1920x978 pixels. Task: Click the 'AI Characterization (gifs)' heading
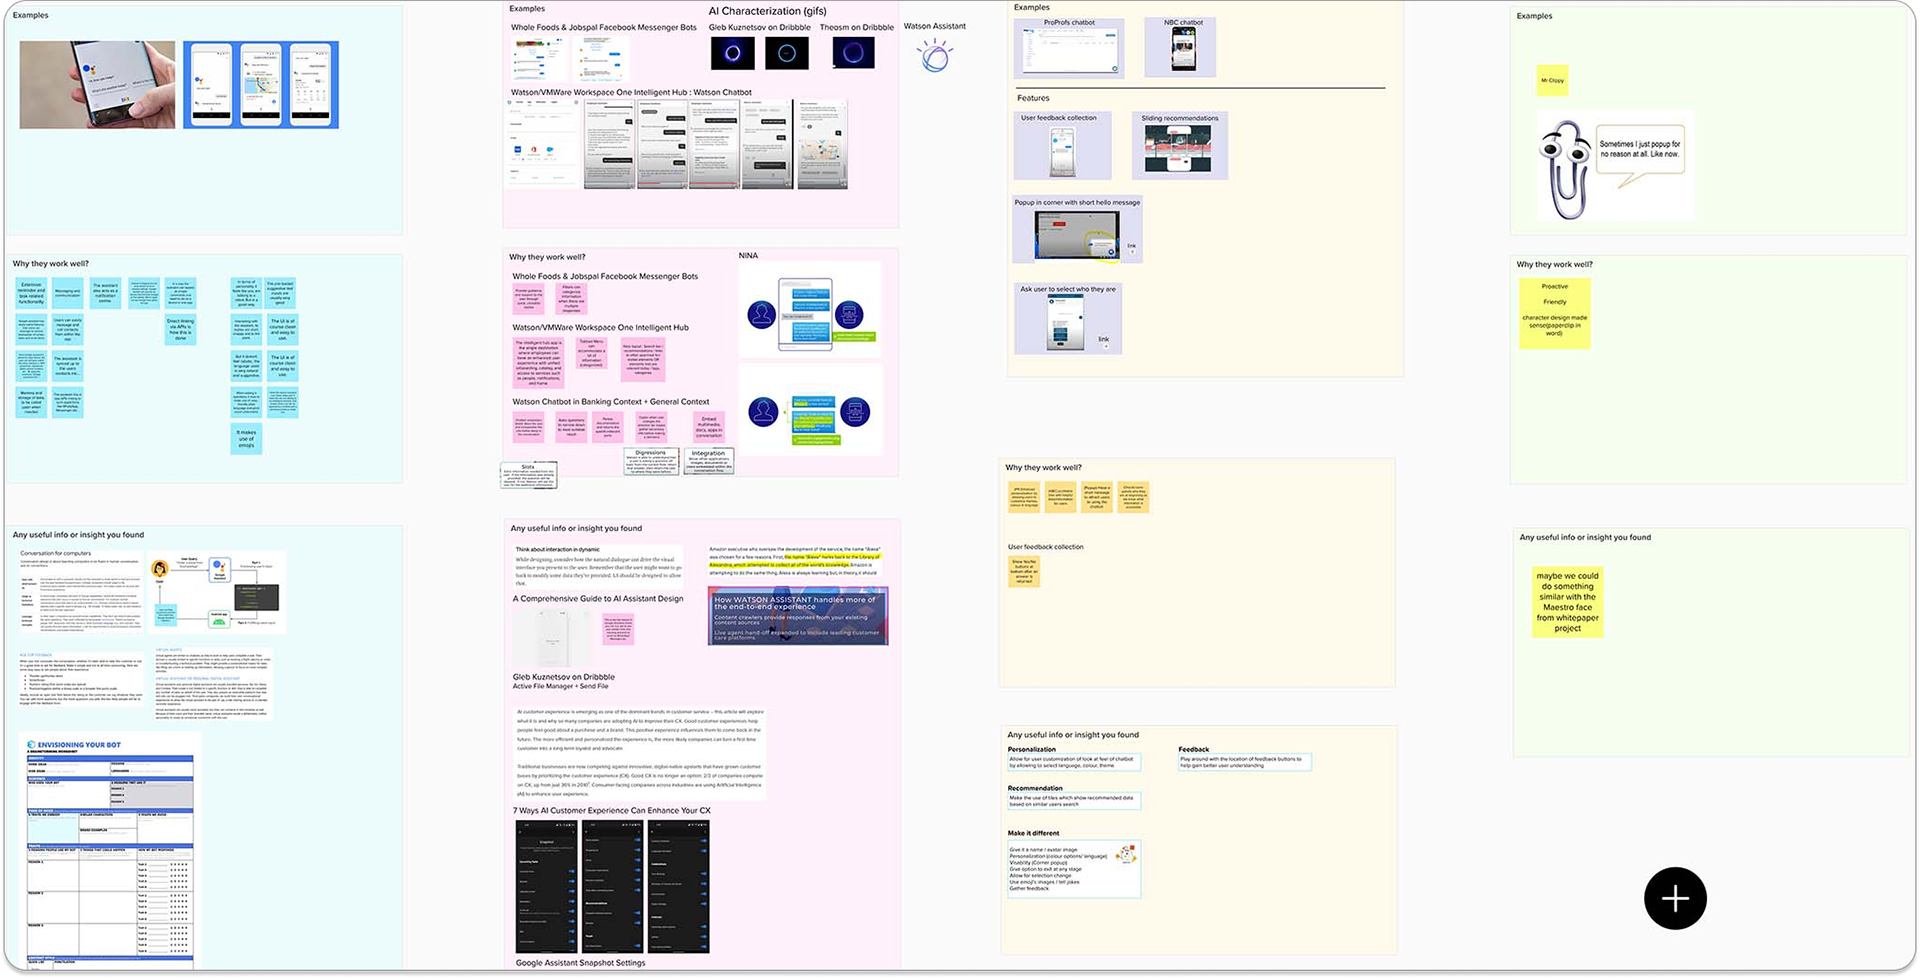(767, 11)
